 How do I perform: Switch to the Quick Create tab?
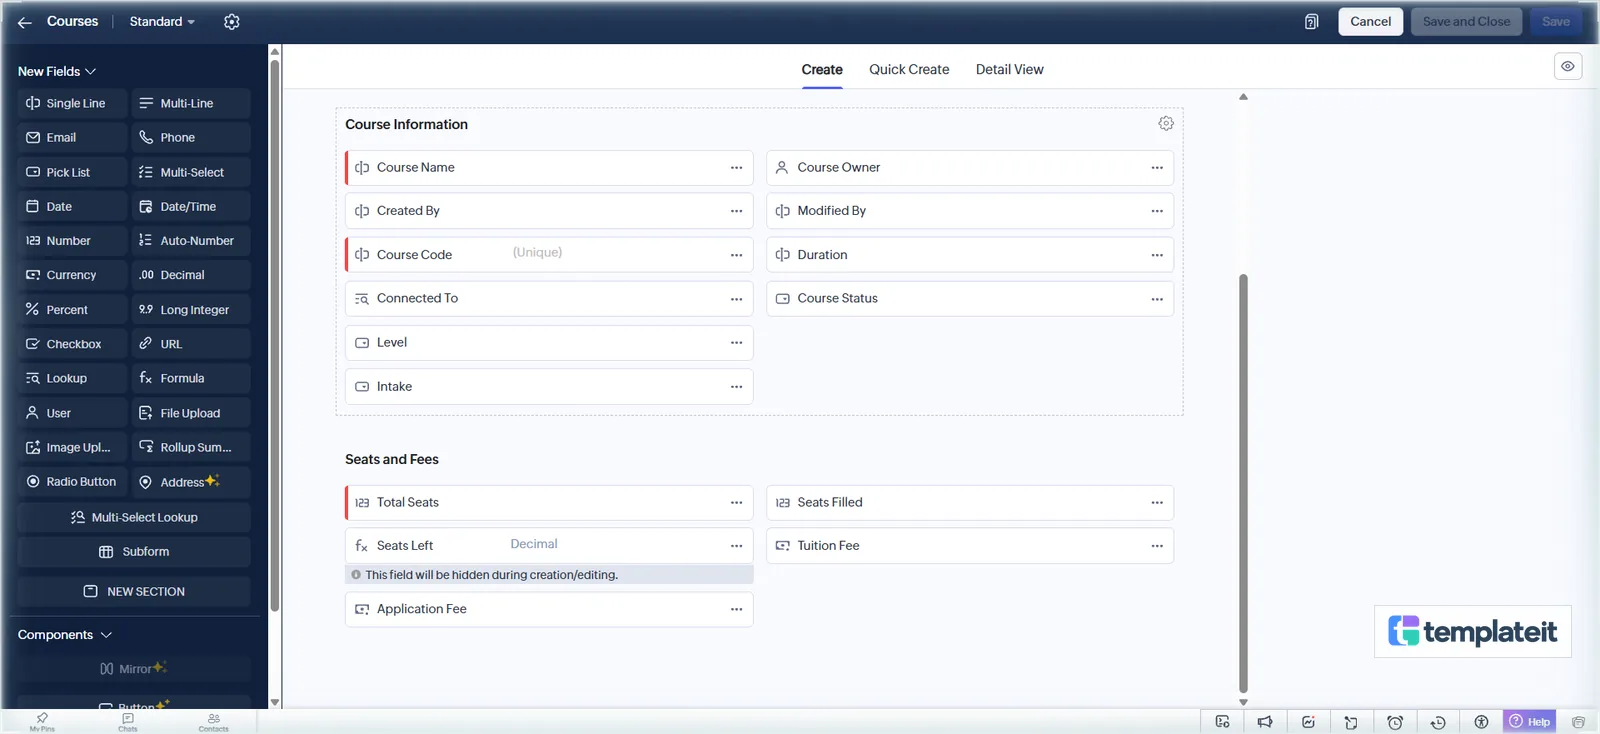(x=909, y=70)
